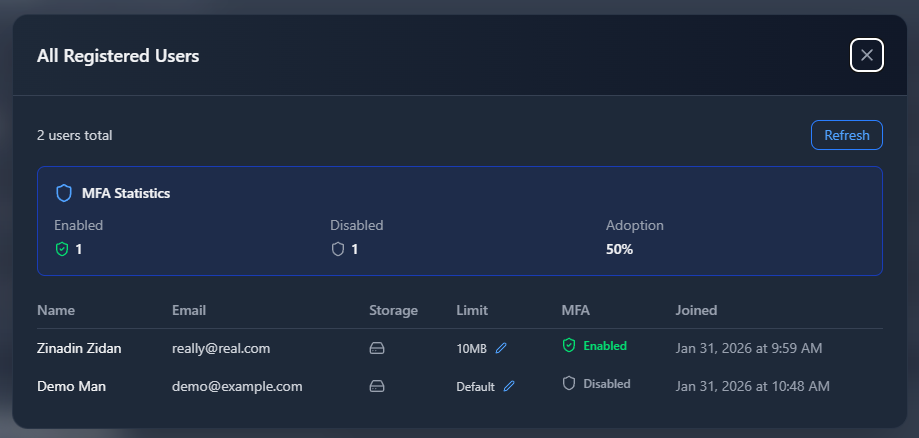Click gray shield in Demo Man's MFA column

tap(569, 383)
